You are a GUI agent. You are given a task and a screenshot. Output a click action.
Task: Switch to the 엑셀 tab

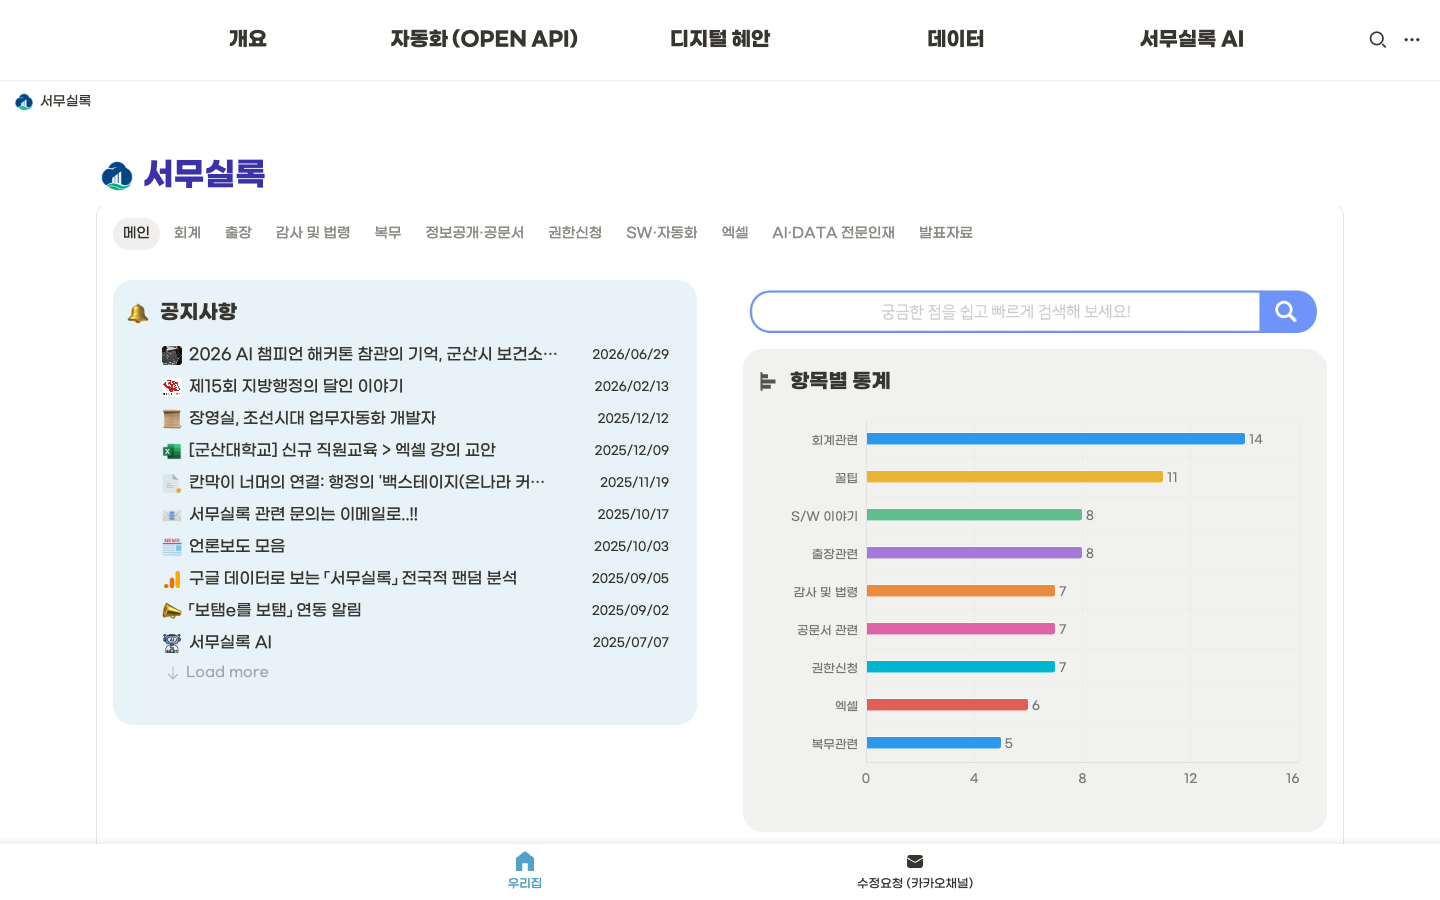(x=735, y=233)
